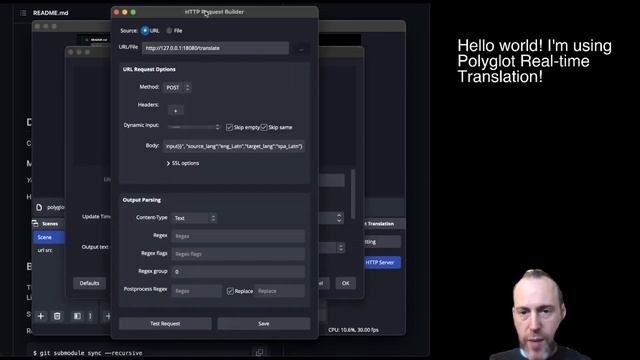Click the Translation panel header in OBS
640x360 pixels.
384,224
